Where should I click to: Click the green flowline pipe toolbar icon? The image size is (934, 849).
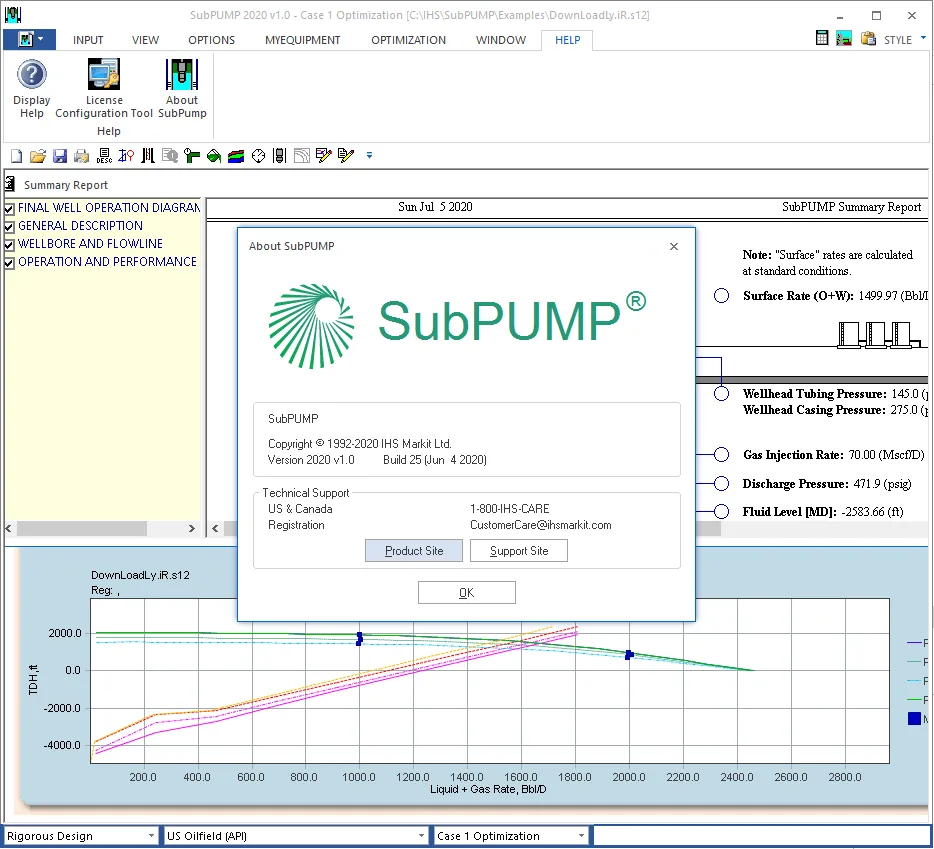(x=192, y=156)
